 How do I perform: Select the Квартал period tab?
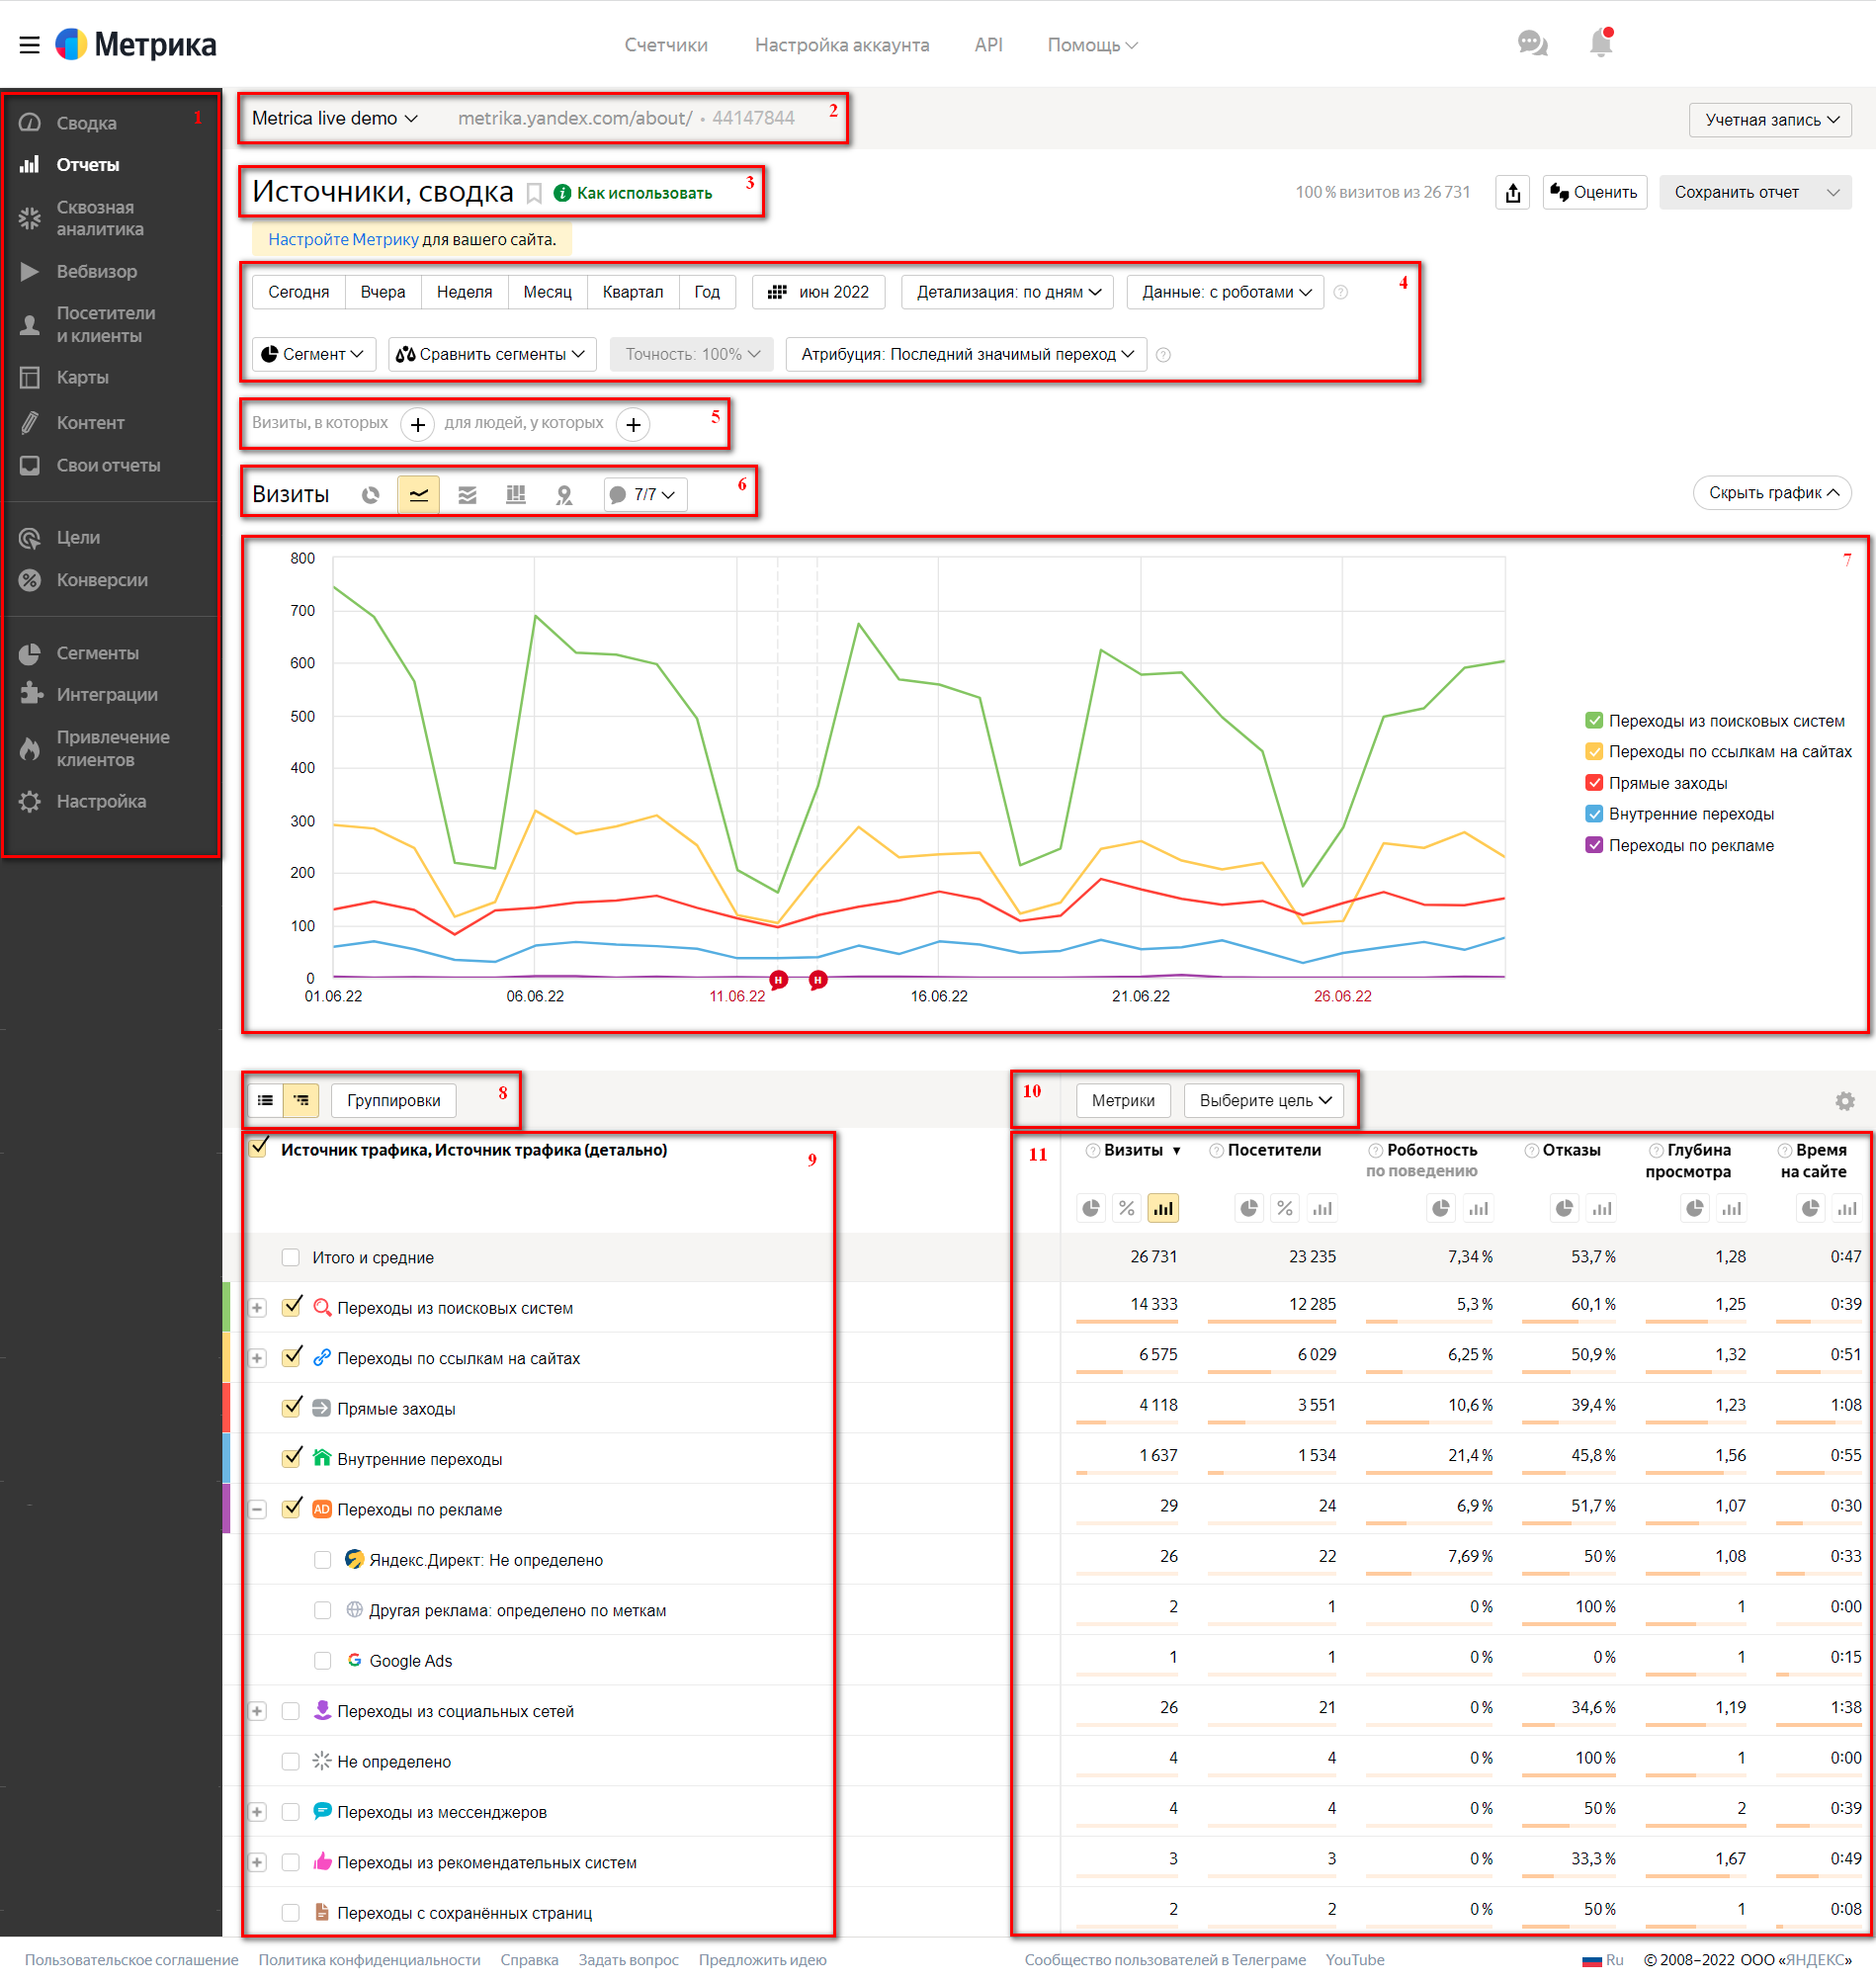click(632, 292)
